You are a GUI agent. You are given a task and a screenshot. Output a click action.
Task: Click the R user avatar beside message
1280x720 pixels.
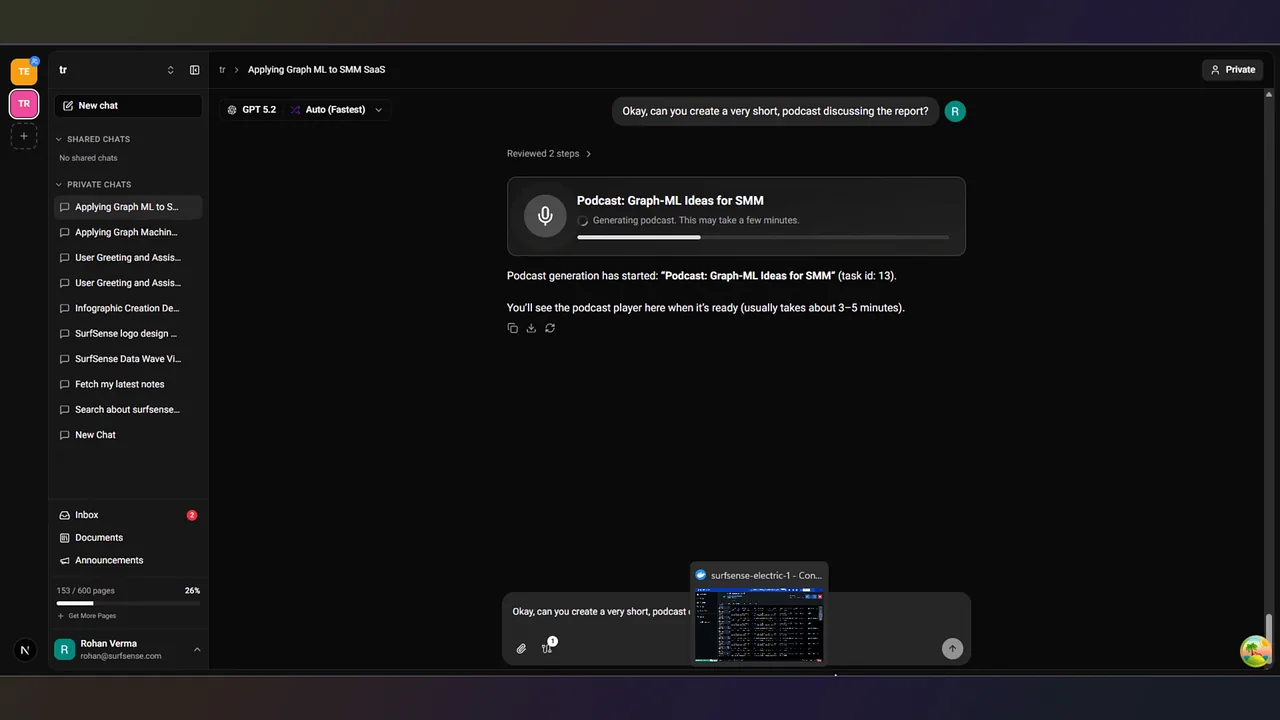point(955,111)
